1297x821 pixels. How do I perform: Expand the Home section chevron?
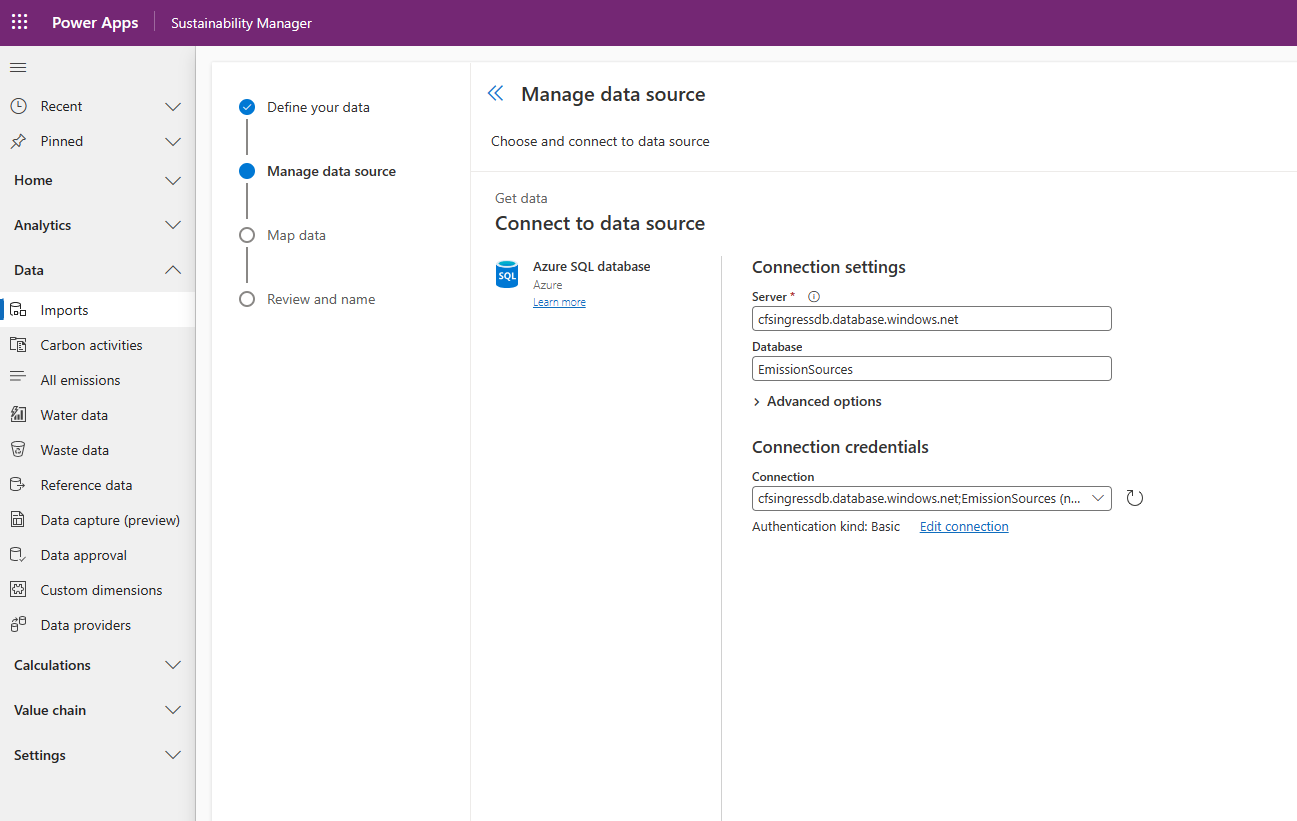click(x=173, y=180)
